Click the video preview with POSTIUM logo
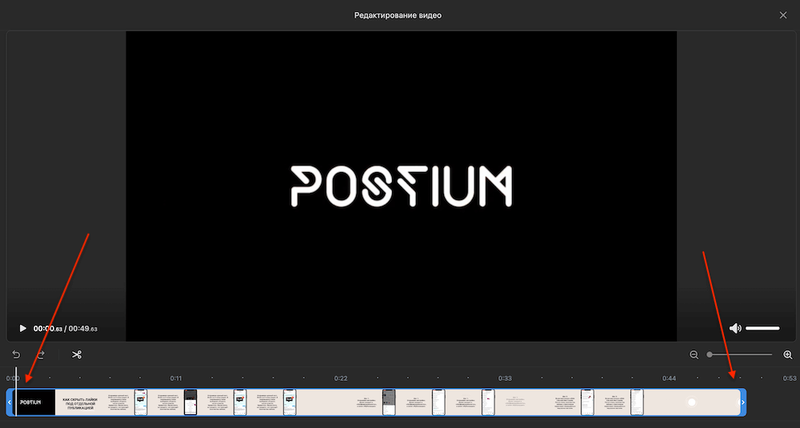The width and height of the screenshot is (800, 428). coord(401,186)
